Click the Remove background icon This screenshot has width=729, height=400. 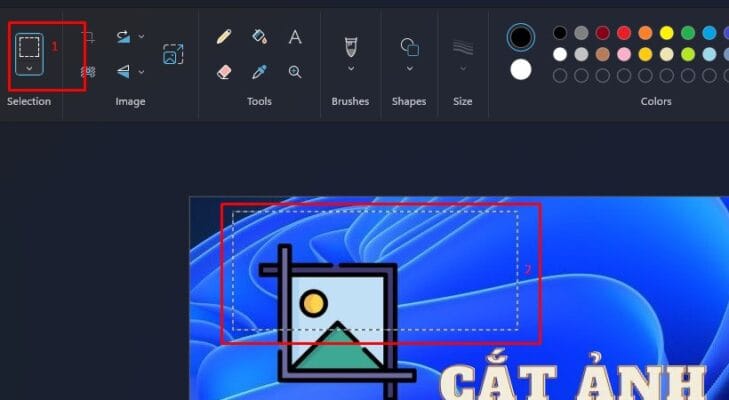[88, 72]
